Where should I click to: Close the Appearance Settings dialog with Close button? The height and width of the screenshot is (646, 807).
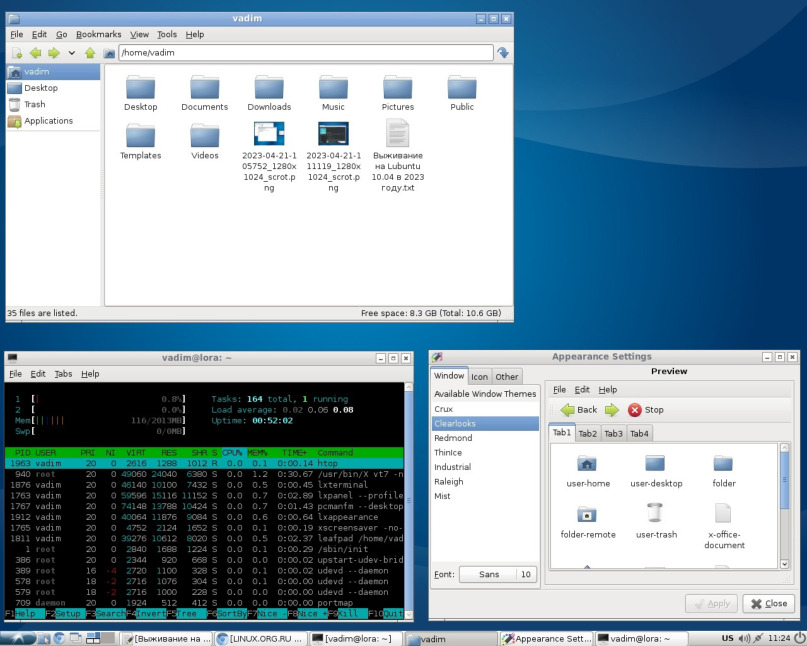(768, 603)
